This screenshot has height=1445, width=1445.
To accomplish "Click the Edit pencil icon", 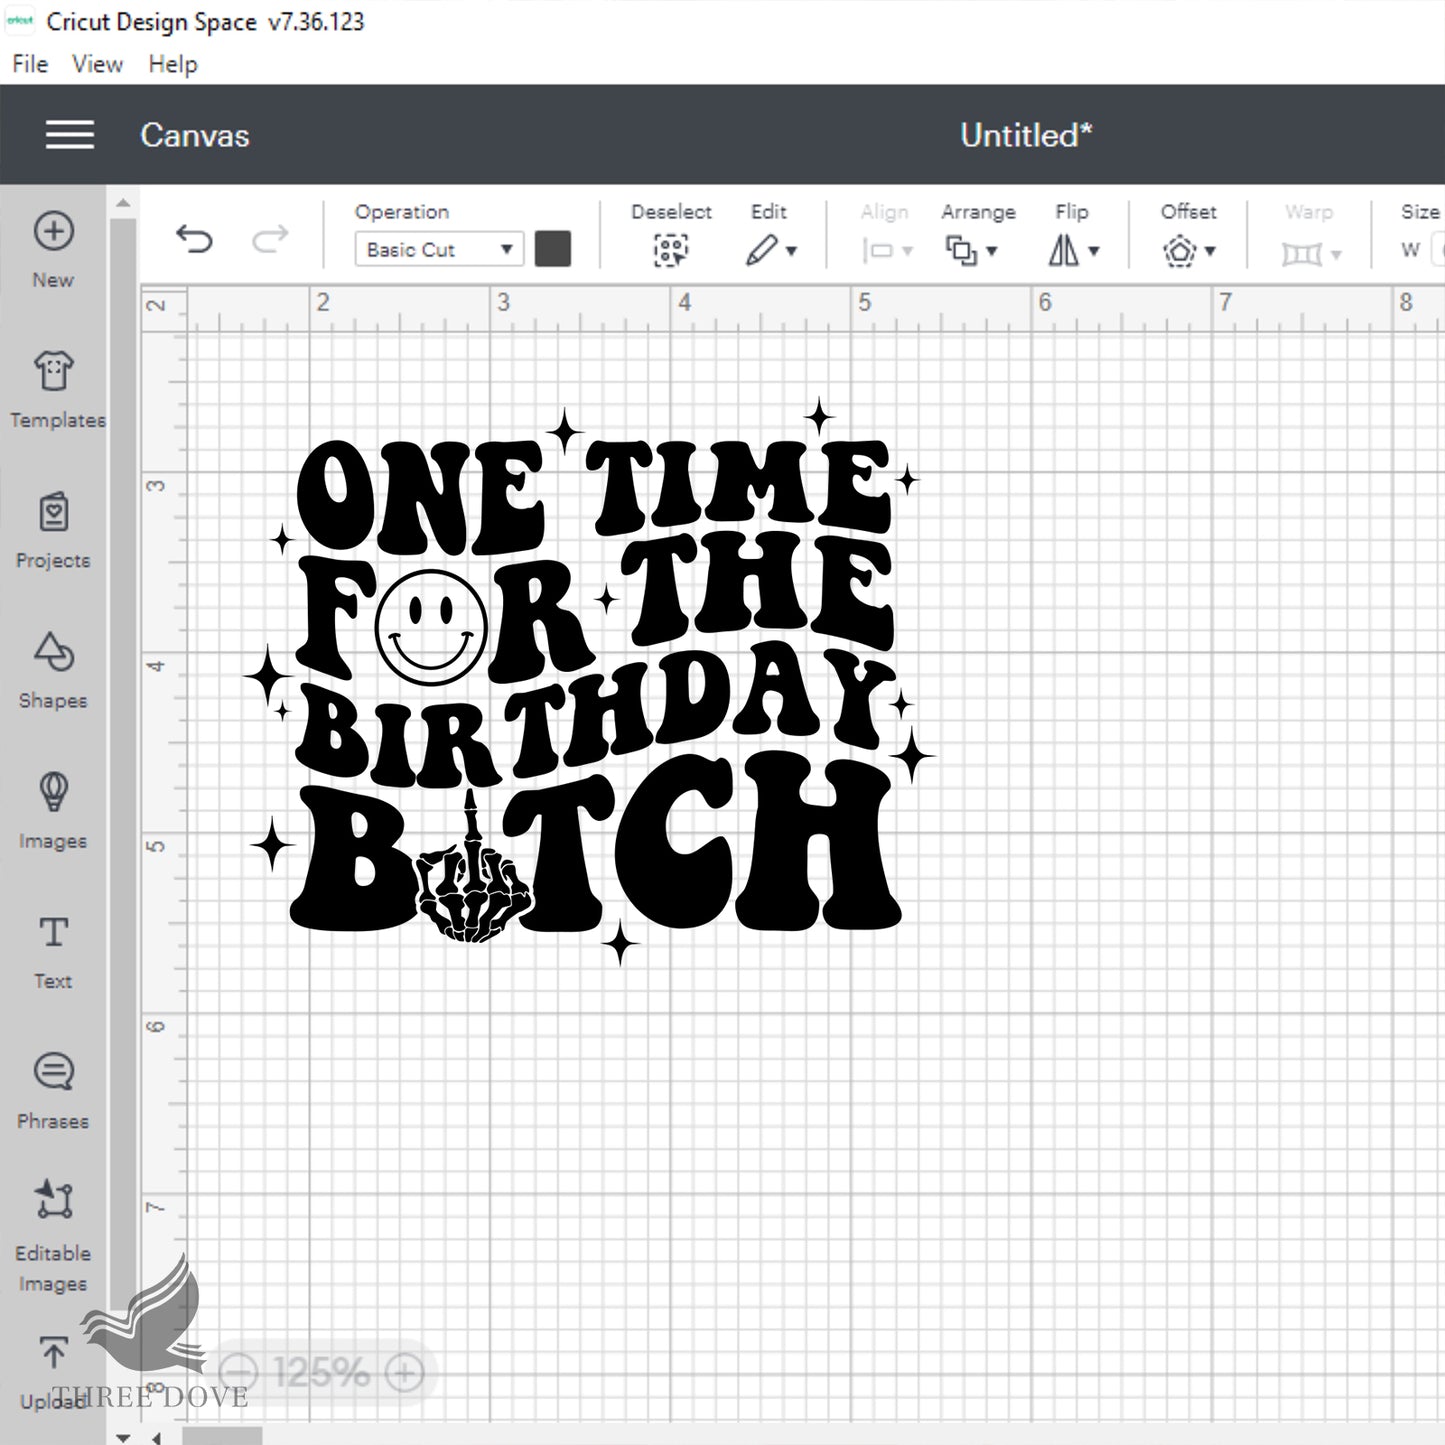I will point(761,250).
